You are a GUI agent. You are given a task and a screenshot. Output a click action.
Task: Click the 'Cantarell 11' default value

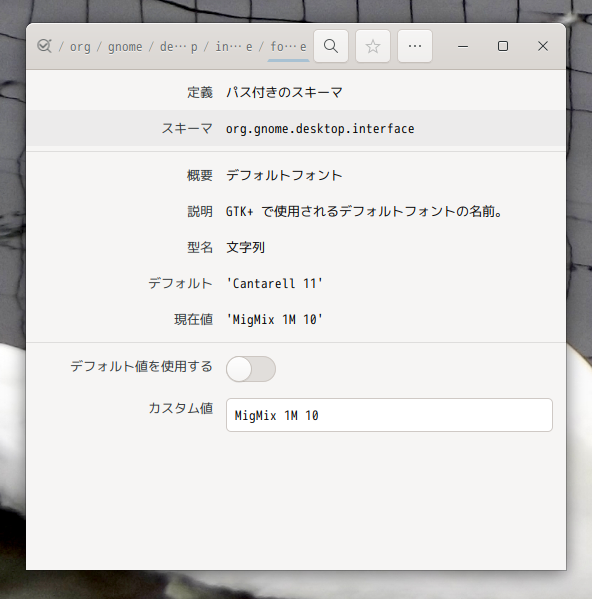[274, 283]
